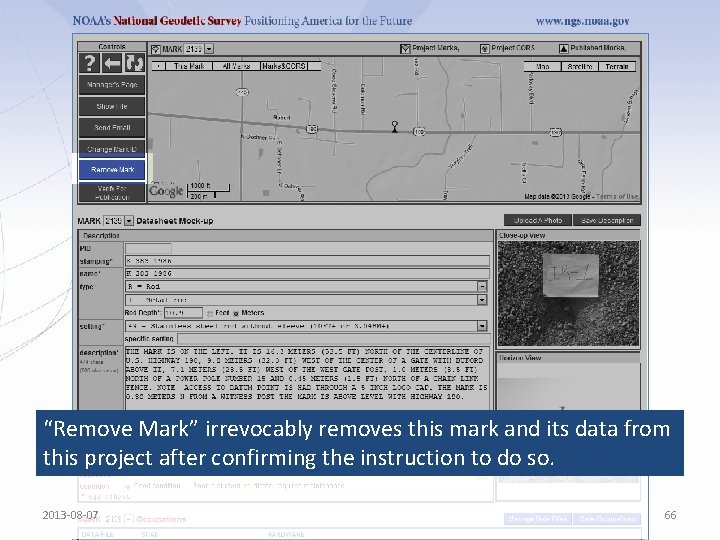The width and height of the screenshot is (720, 540).
Task: Click the specific setting input field
Action: click(x=333, y=339)
